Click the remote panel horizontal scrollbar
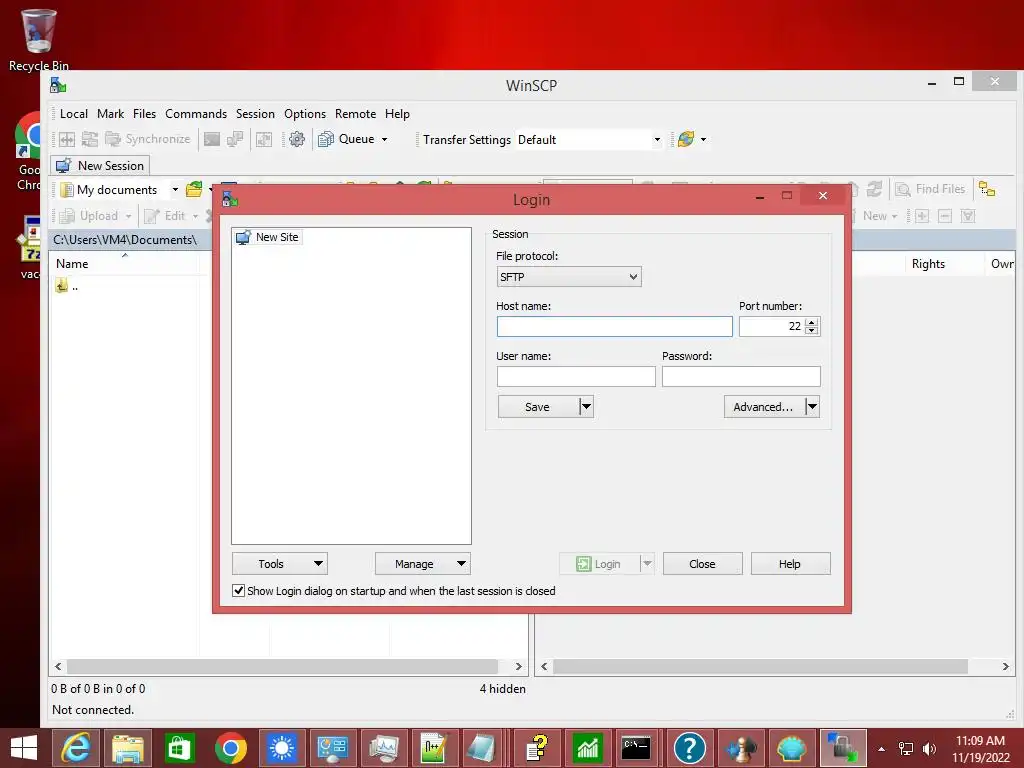This screenshot has height=768, width=1024. tap(760, 667)
